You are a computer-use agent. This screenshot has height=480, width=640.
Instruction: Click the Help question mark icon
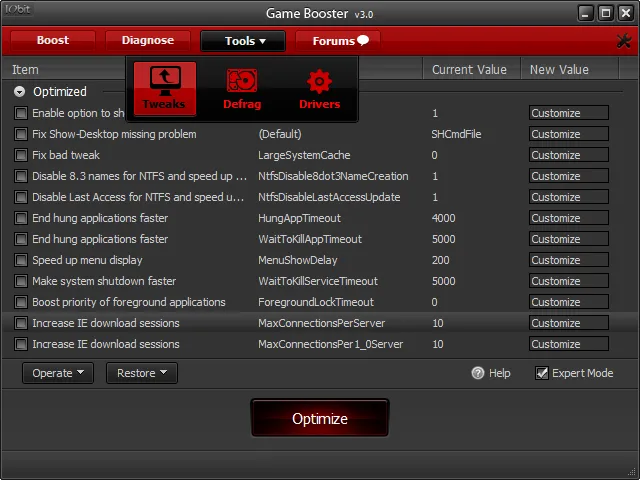[478, 373]
